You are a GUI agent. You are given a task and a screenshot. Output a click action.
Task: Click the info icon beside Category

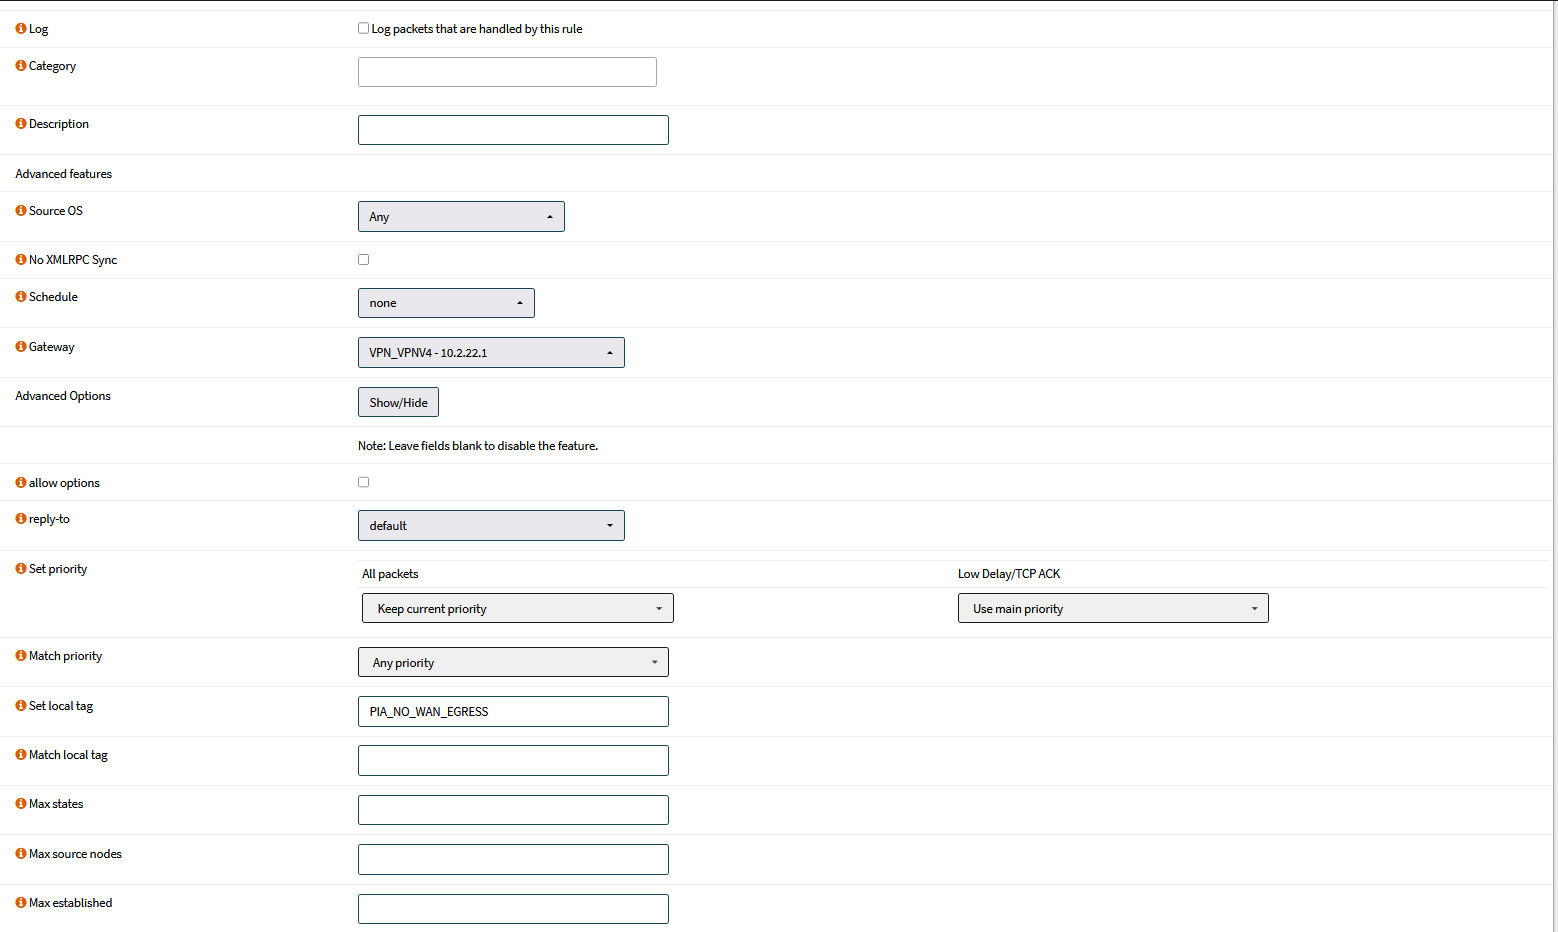click(21, 66)
